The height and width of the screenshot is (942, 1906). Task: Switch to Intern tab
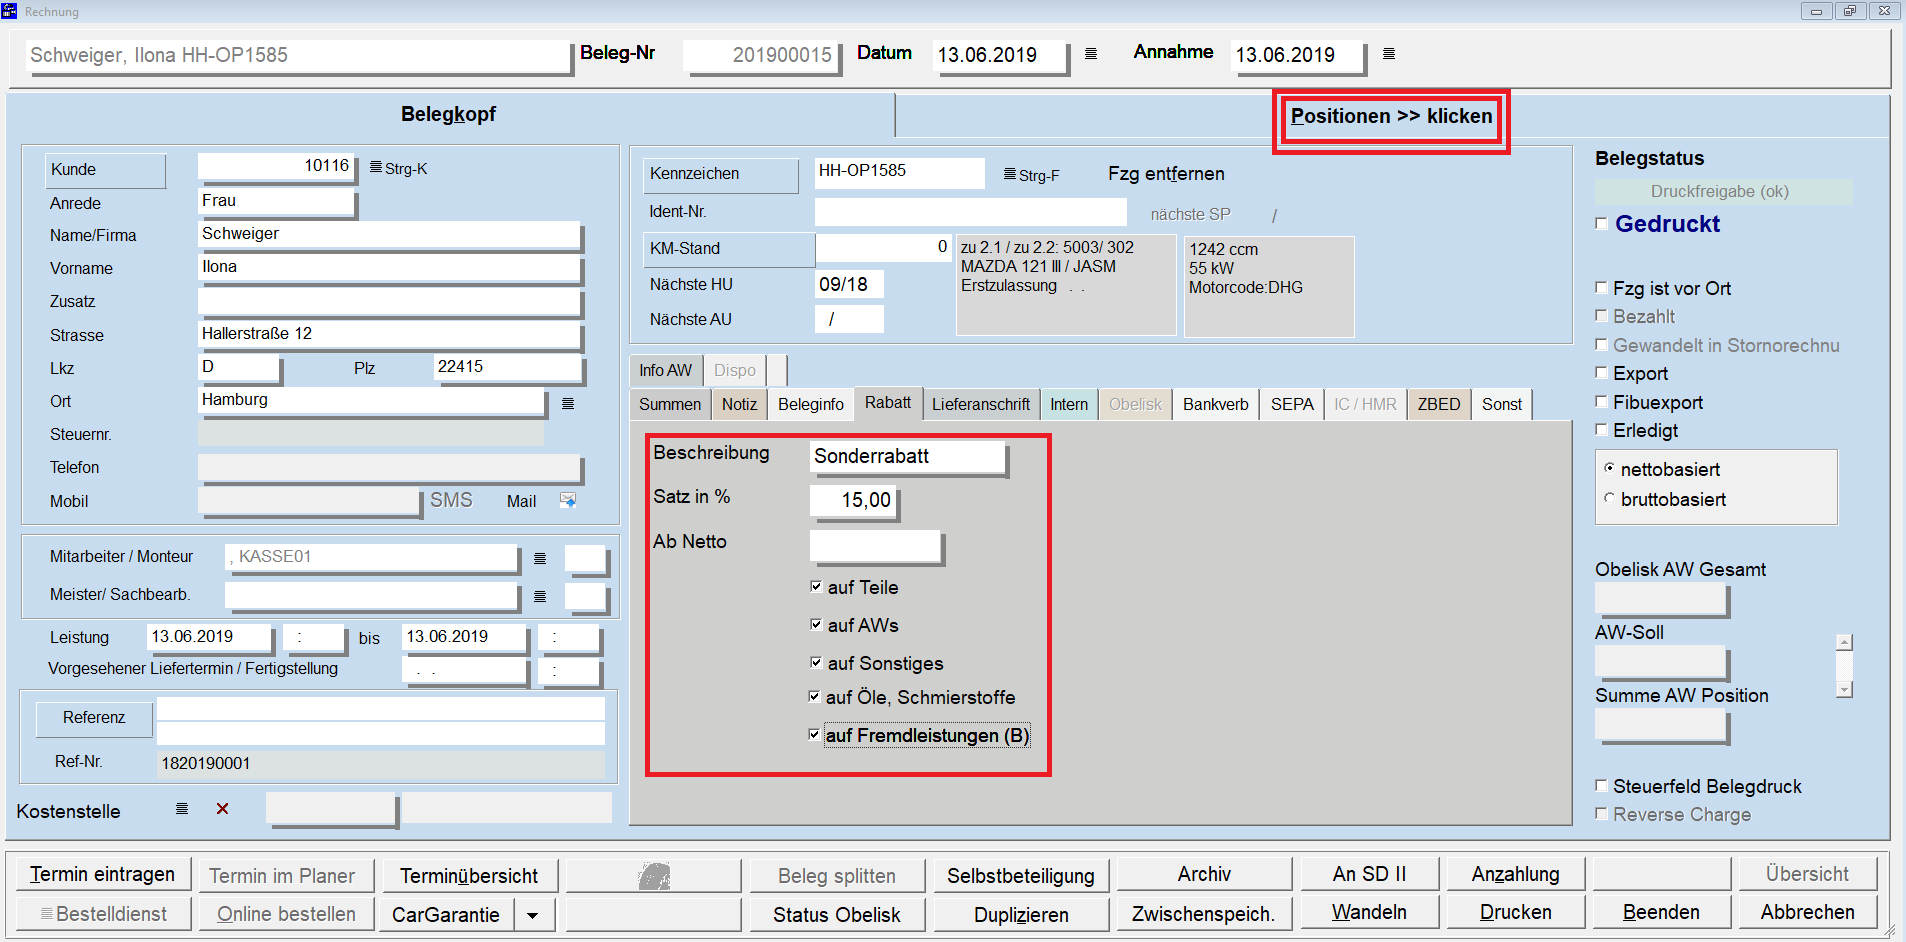(1069, 404)
